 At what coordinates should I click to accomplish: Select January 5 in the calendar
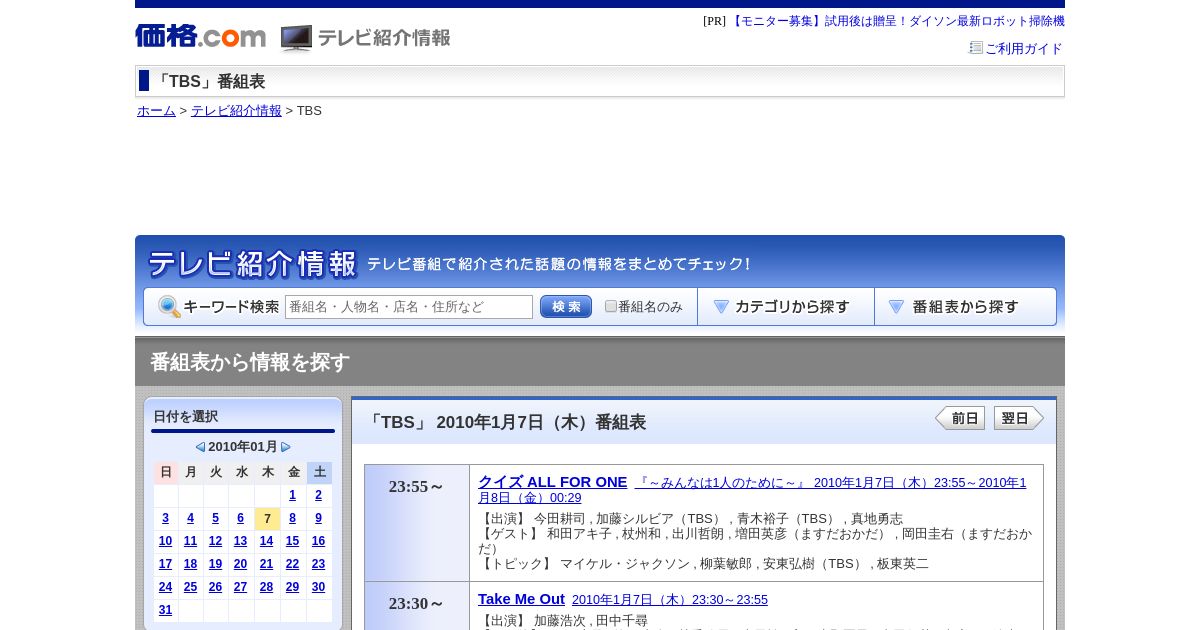215,518
